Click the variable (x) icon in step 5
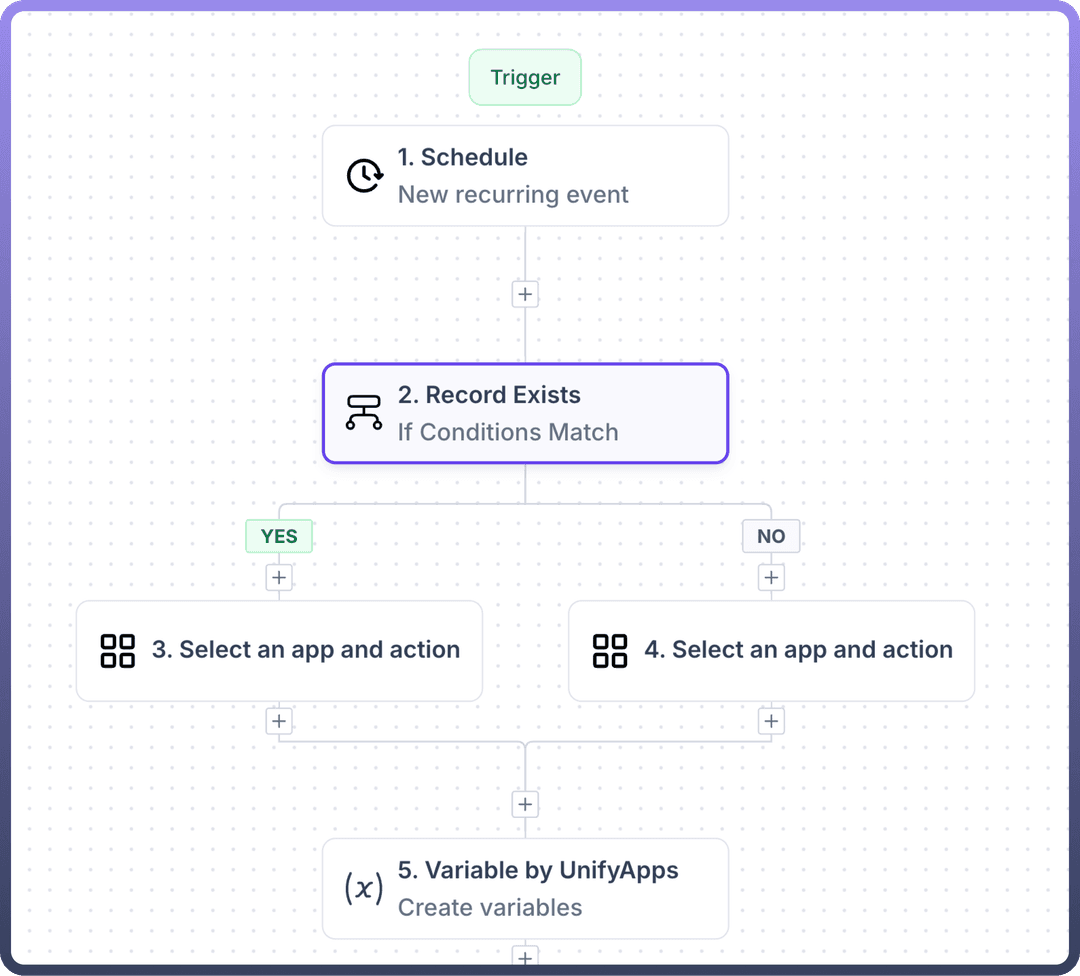 click(x=364, y=888)
